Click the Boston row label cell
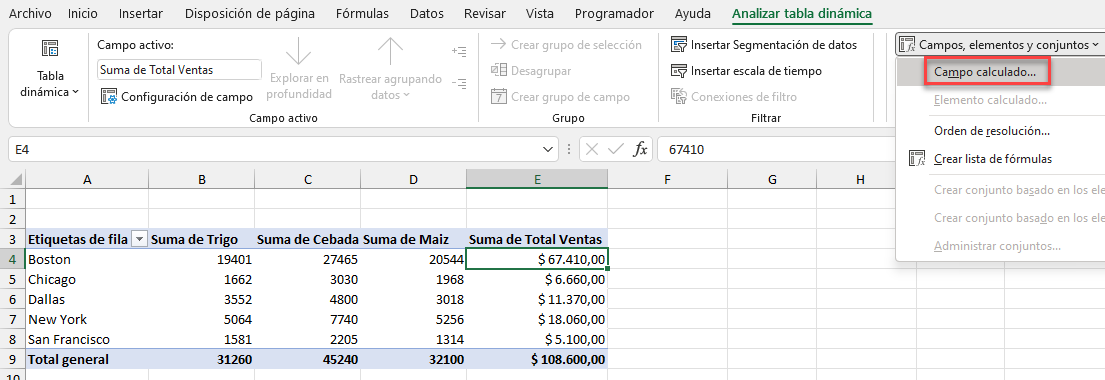The height and width of the screenshot is (380, 1105). 87,259
